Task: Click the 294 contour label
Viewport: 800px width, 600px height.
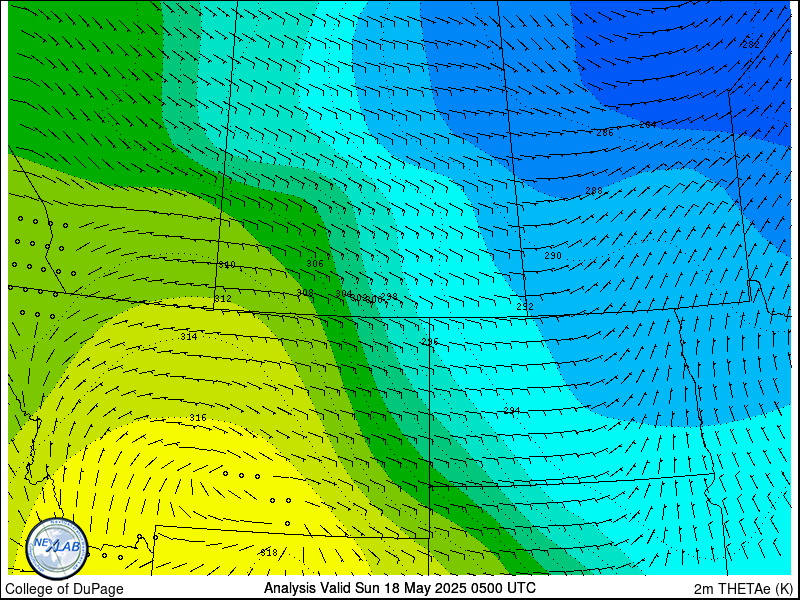Action: (512, 411)
